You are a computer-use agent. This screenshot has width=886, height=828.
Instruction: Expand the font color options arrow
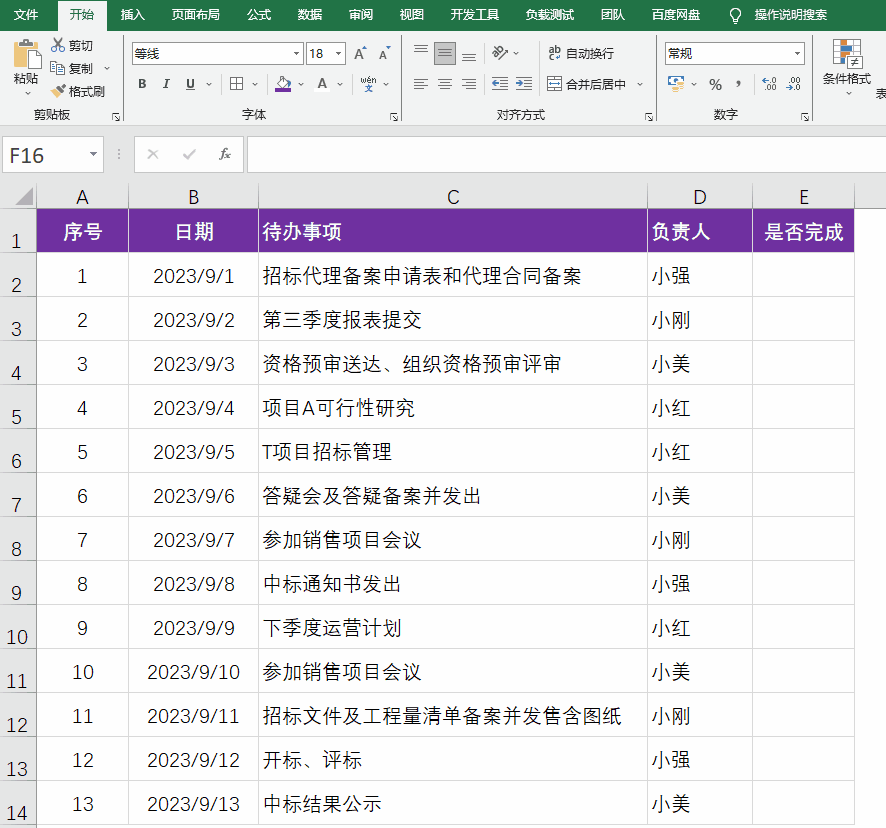pos(340,84)
